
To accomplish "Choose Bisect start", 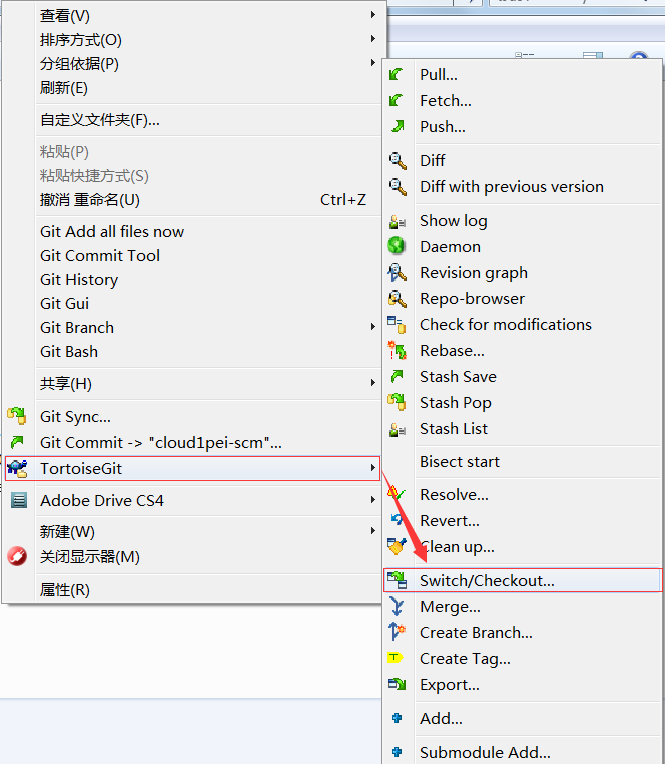I will click(522, 461).
